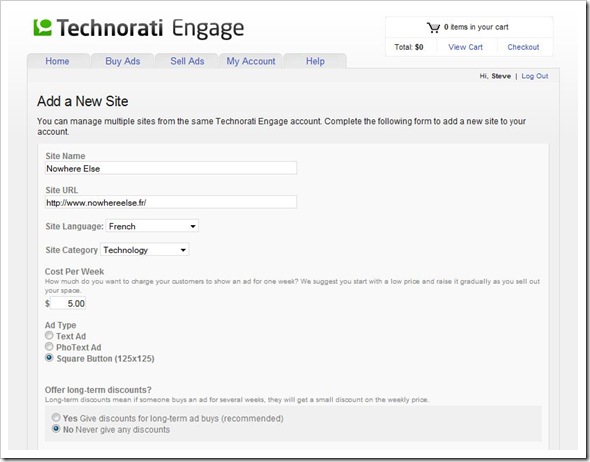Click the Log Out link
This screenshot has height=462, width=590.
coord(535,76)
